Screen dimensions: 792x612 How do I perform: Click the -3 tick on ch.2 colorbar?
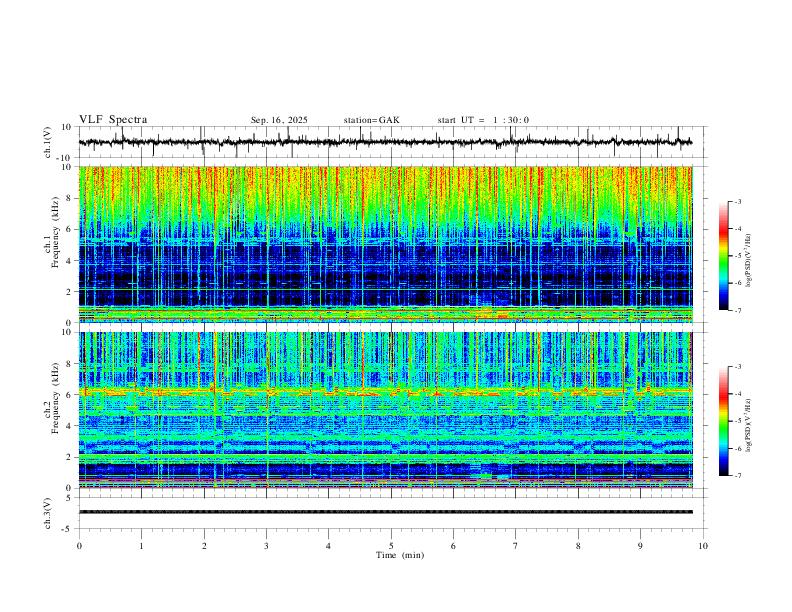point(738,367)
